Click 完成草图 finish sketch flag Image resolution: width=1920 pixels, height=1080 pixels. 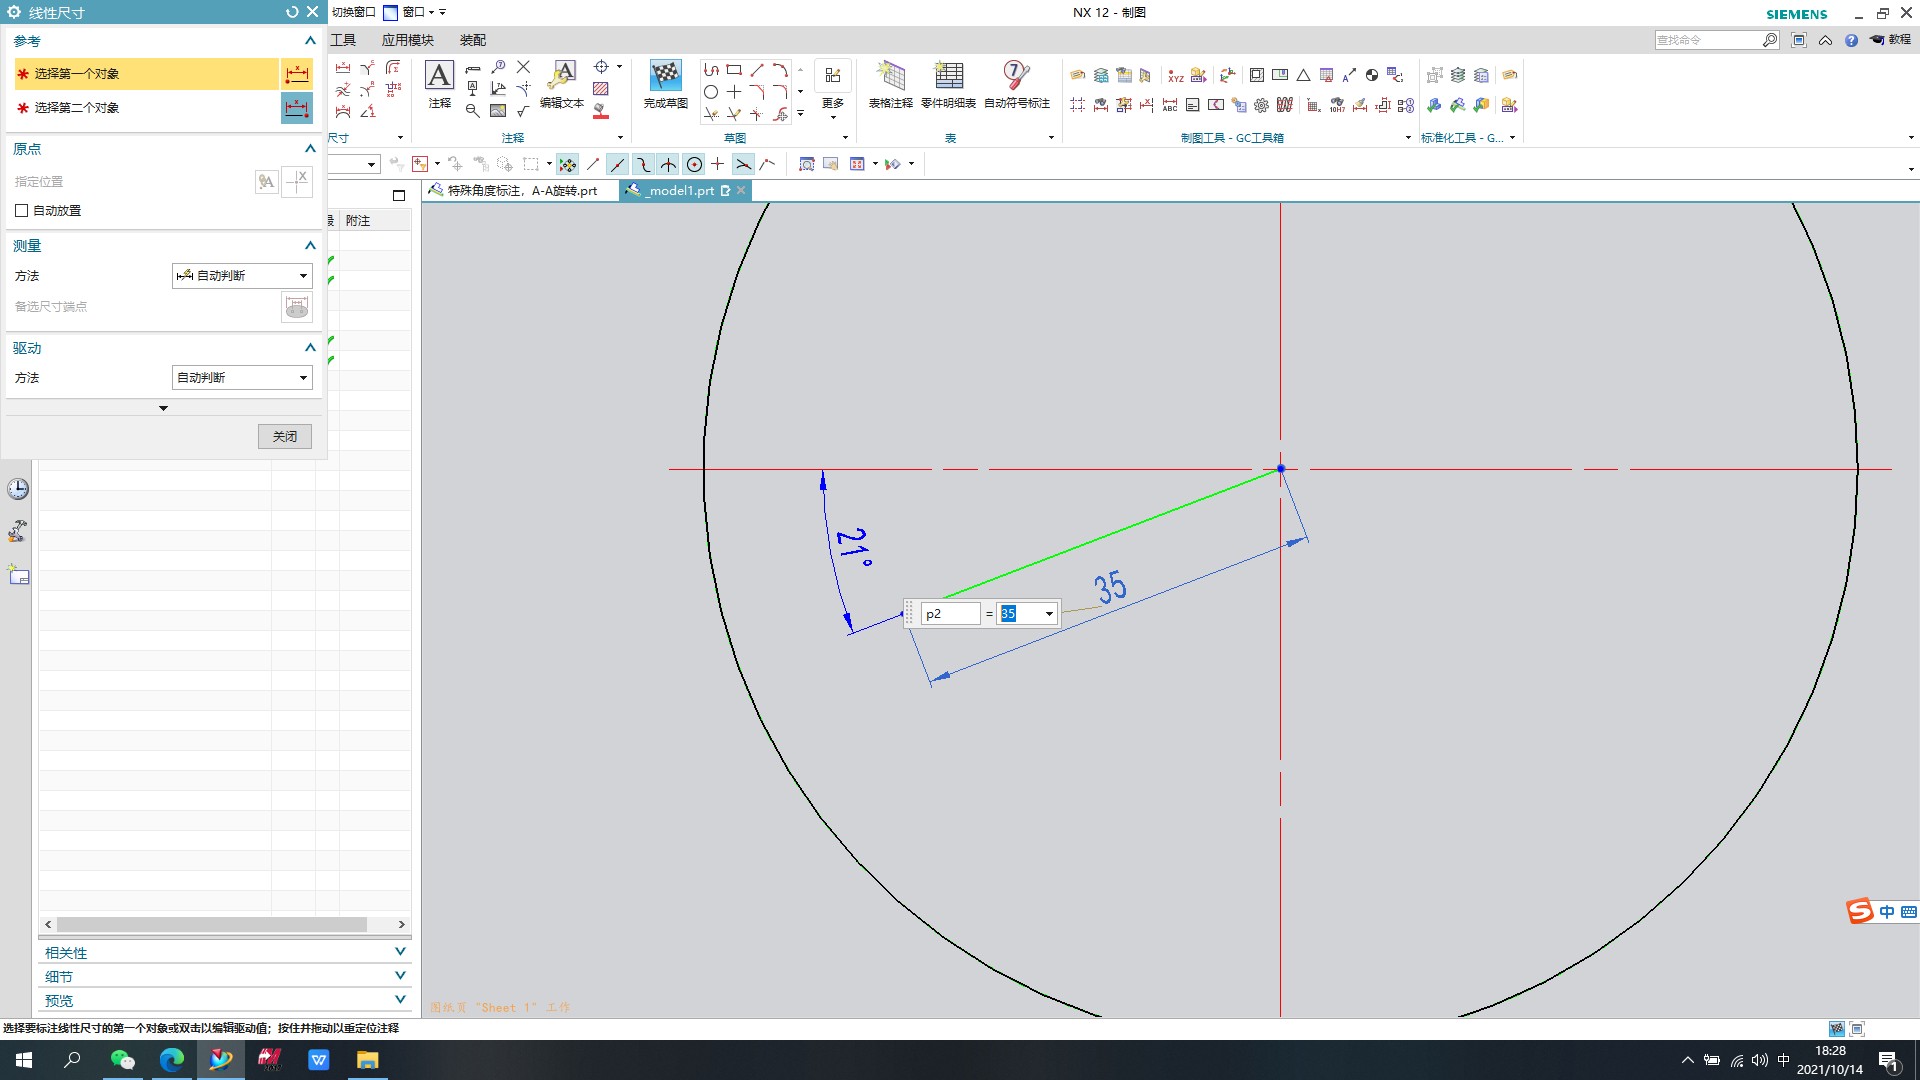coord(665,85)
